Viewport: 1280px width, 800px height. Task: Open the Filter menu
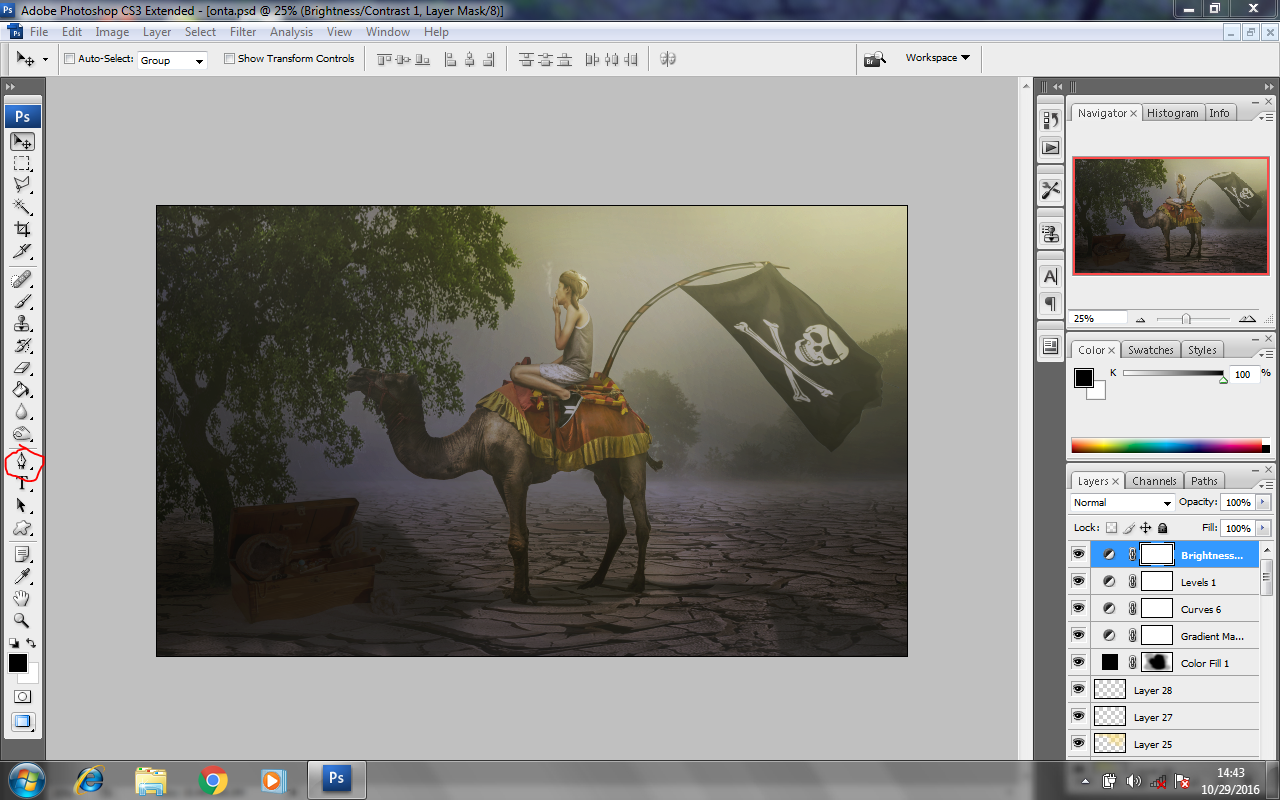pyautogui.click(x=242, y=31)
